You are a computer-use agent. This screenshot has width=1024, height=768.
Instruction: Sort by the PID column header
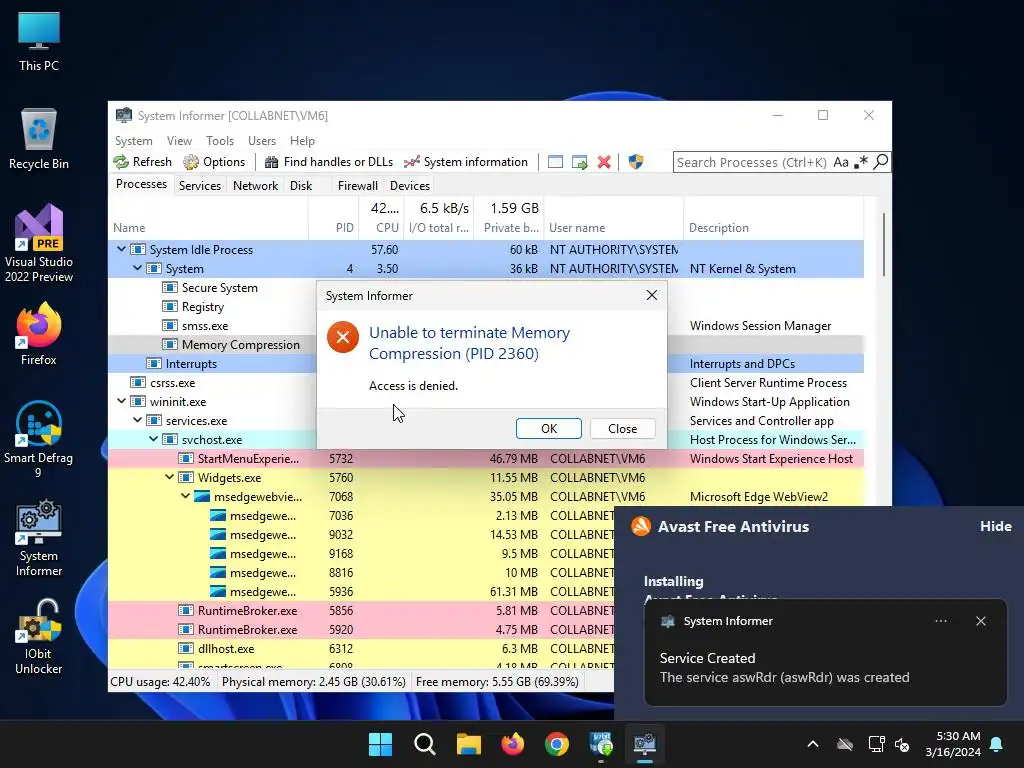coord(344,228)
